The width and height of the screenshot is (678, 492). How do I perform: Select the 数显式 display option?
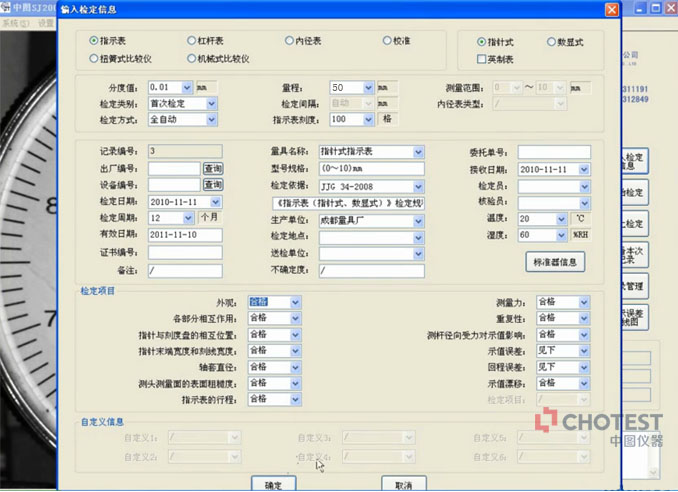550,41
